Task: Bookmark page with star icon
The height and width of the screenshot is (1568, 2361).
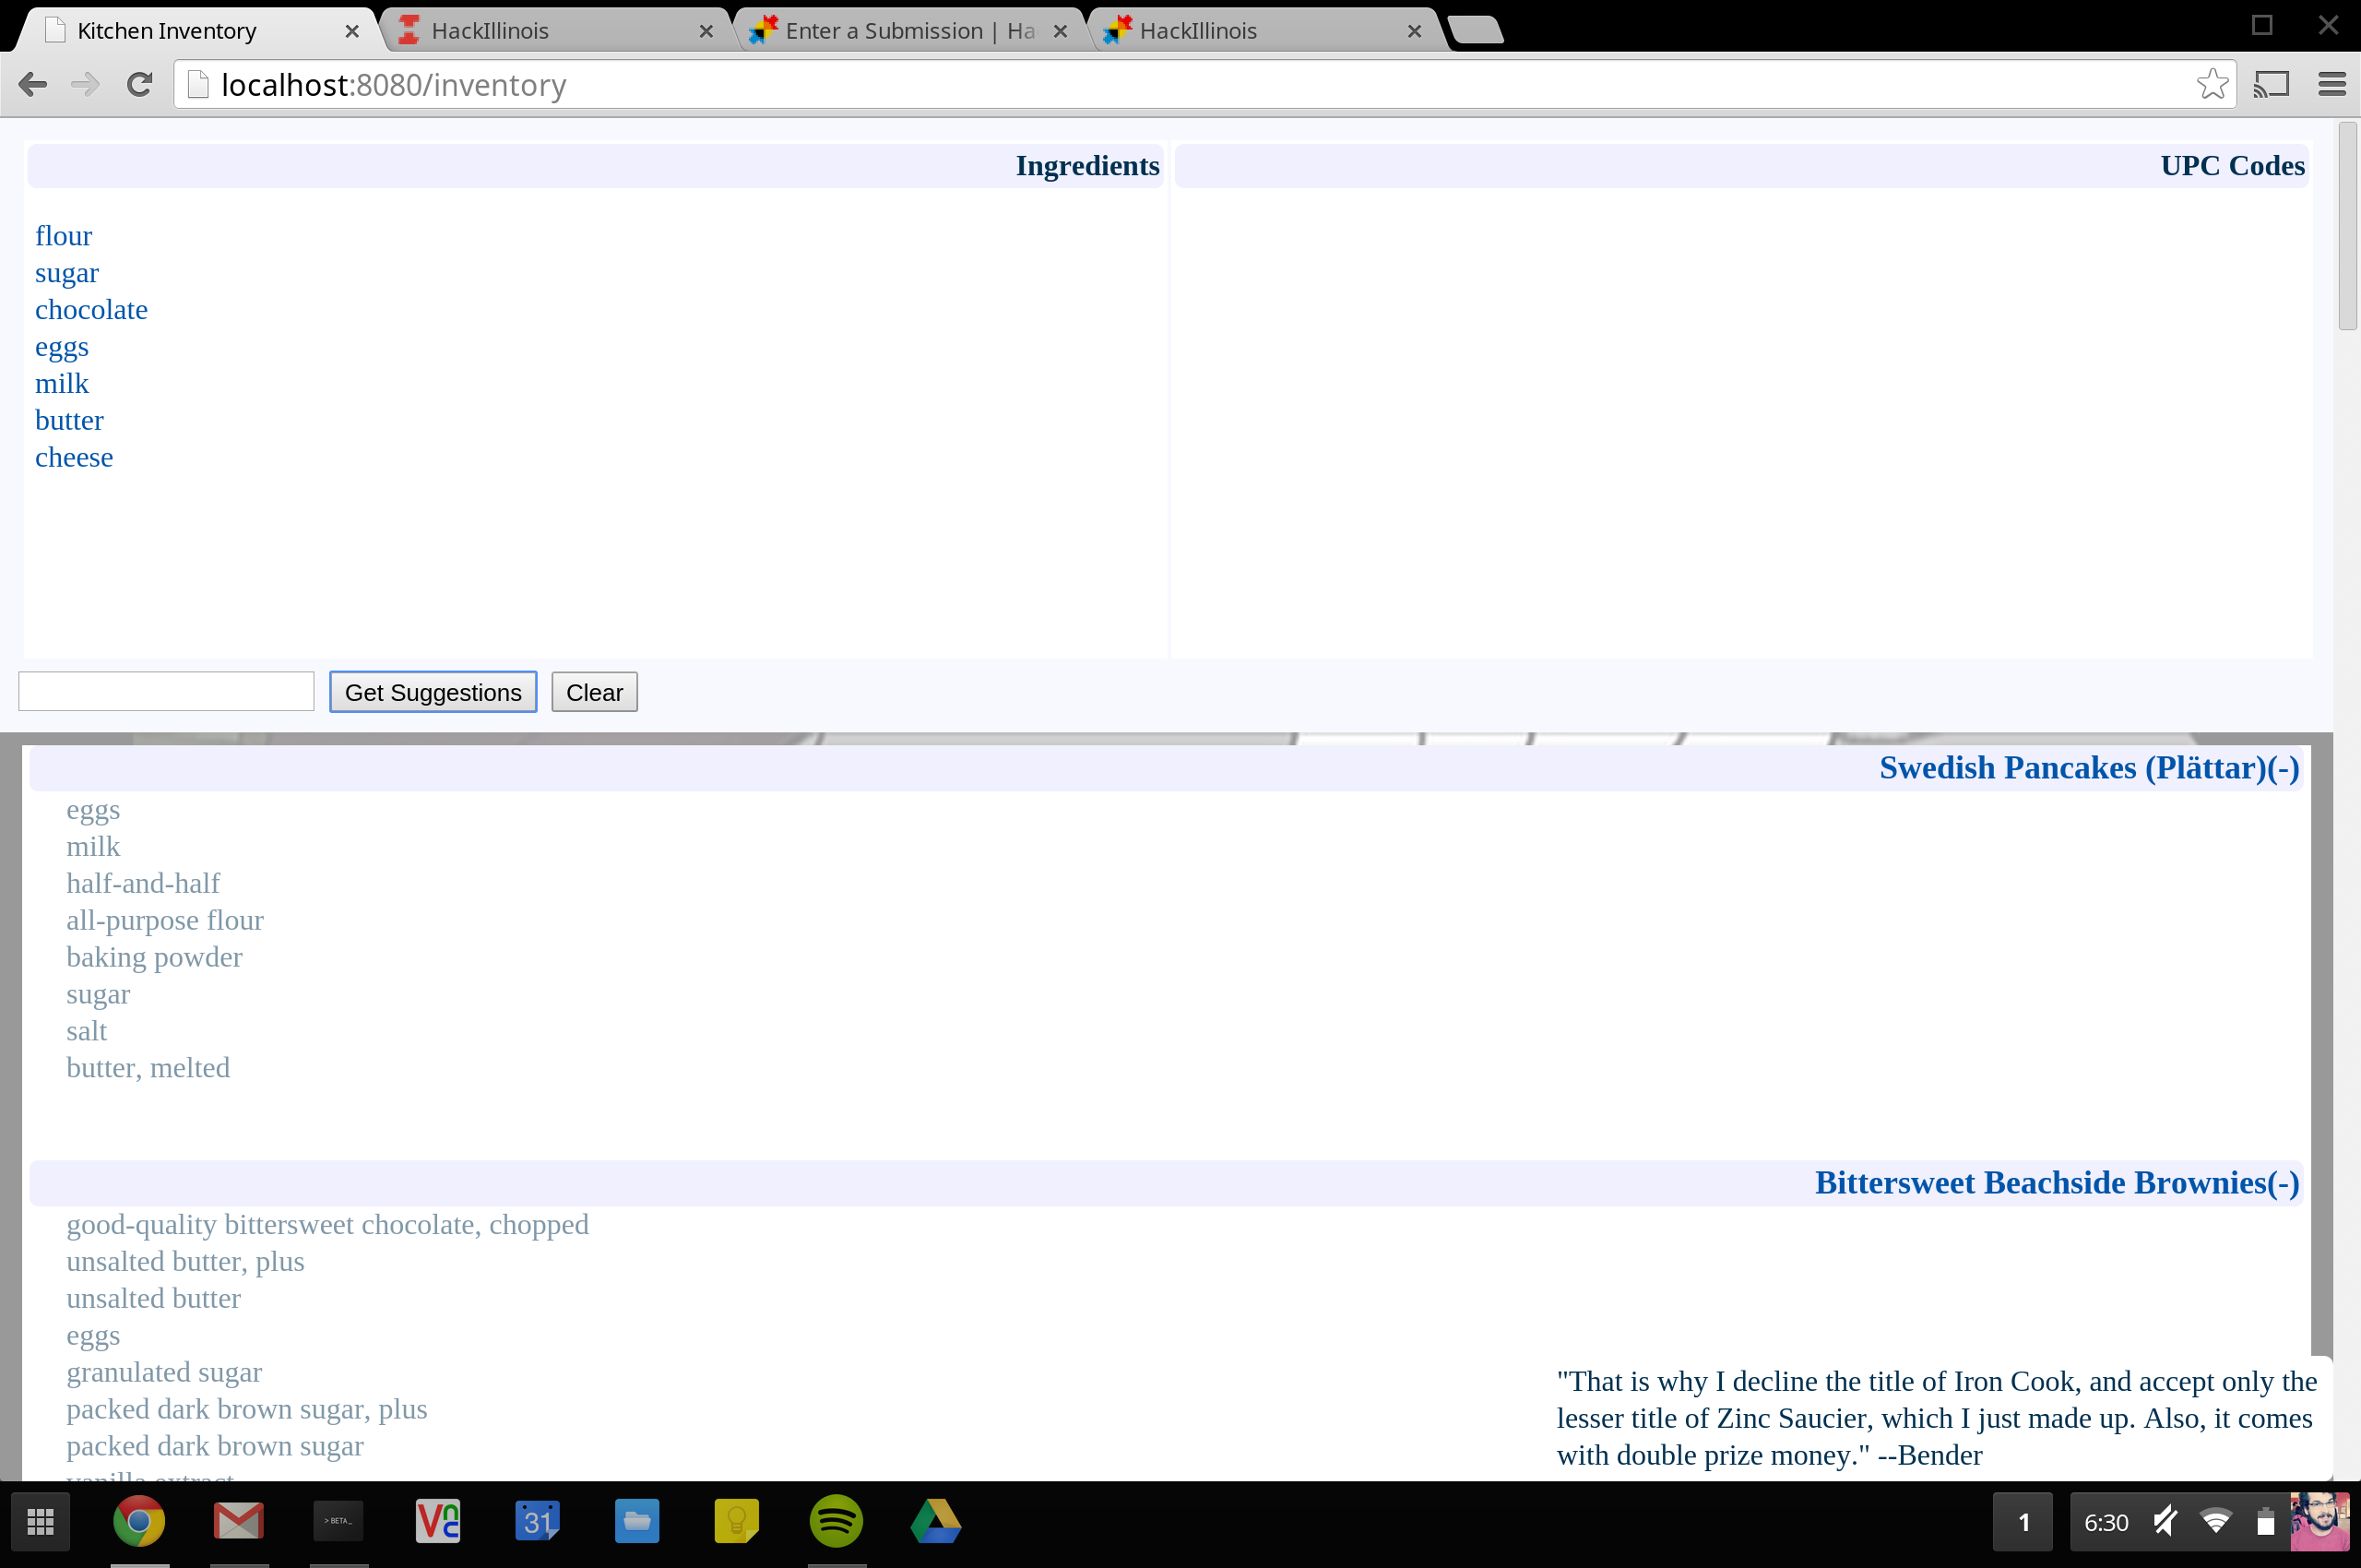Action: [2211, 85]
